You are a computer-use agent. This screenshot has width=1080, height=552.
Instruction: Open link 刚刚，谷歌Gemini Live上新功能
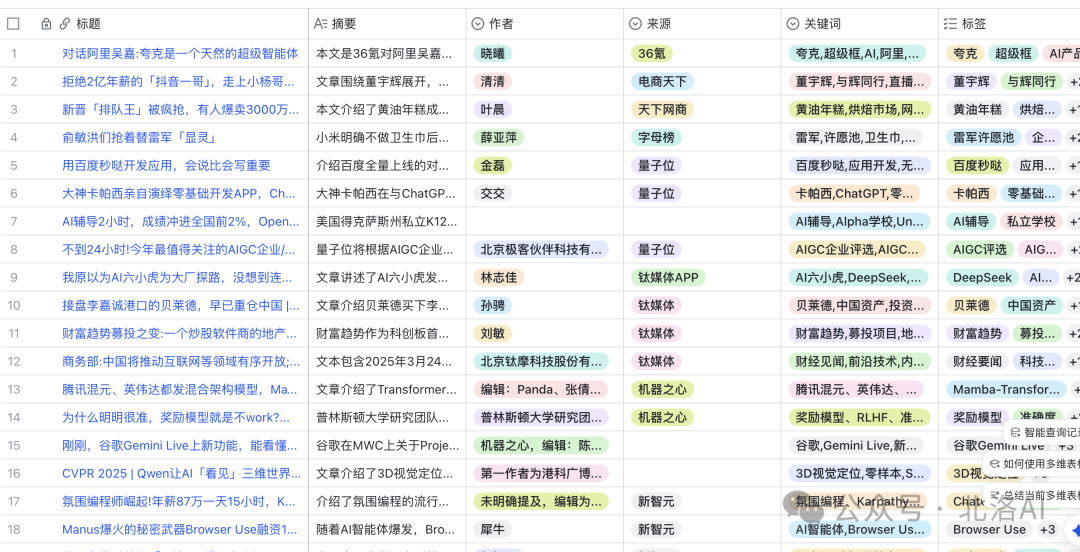(180, 446)
